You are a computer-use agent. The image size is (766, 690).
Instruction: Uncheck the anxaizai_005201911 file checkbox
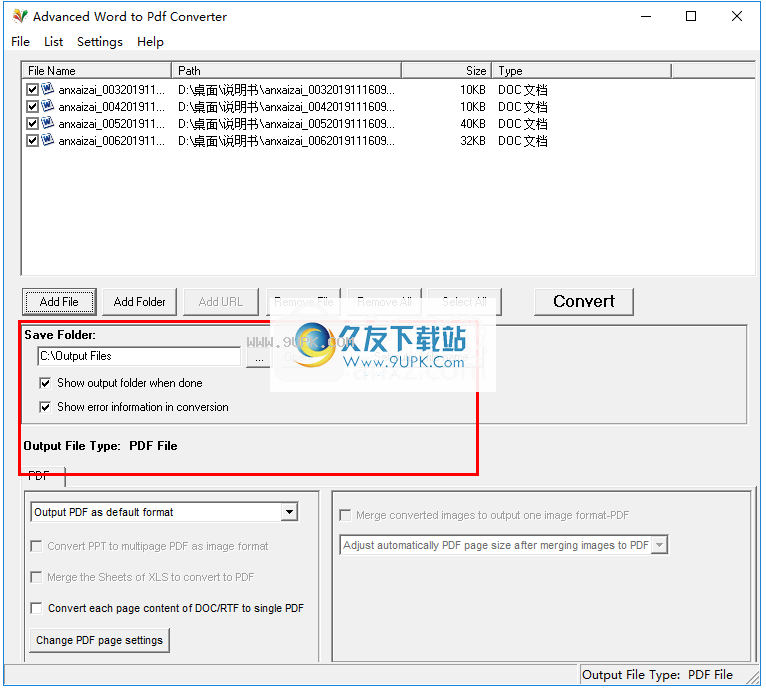coord(32,124)
